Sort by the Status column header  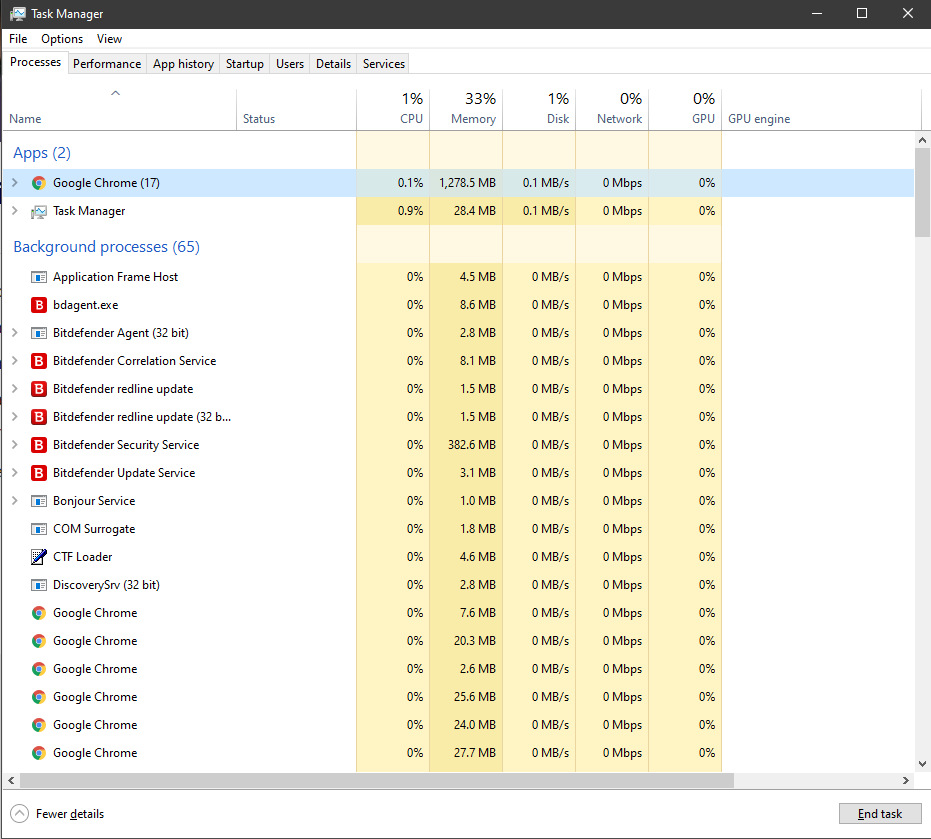tap(296, 110)
